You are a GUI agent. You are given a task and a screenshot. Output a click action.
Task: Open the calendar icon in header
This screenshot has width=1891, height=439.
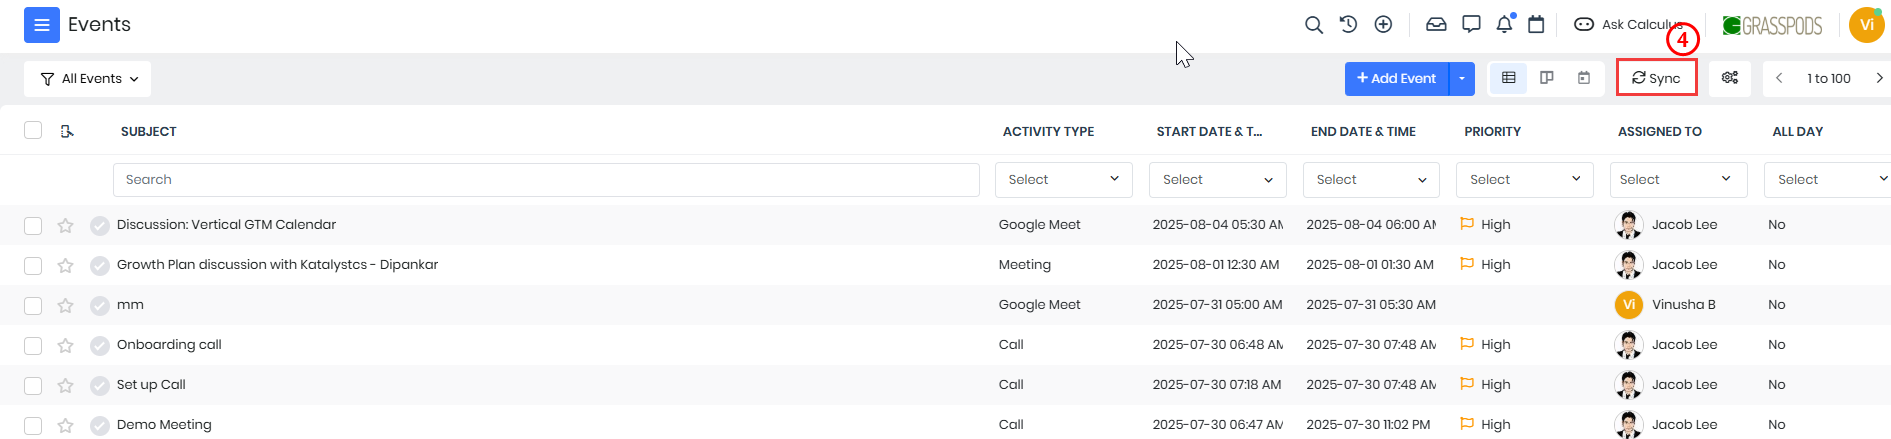pos(1537,24)
